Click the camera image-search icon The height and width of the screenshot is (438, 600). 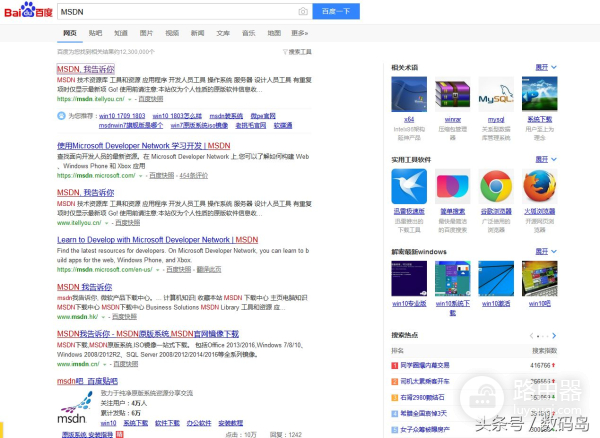pyautogui.click(x=303, y=11)
